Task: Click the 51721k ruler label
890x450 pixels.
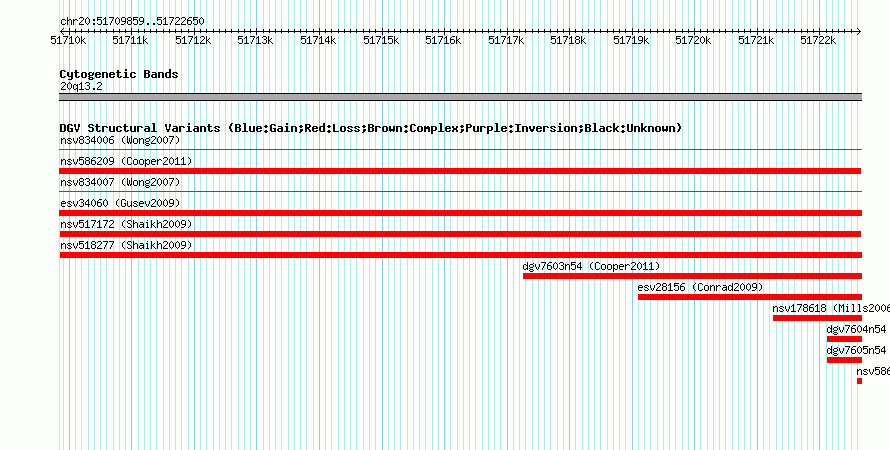Action: (756, 40)
